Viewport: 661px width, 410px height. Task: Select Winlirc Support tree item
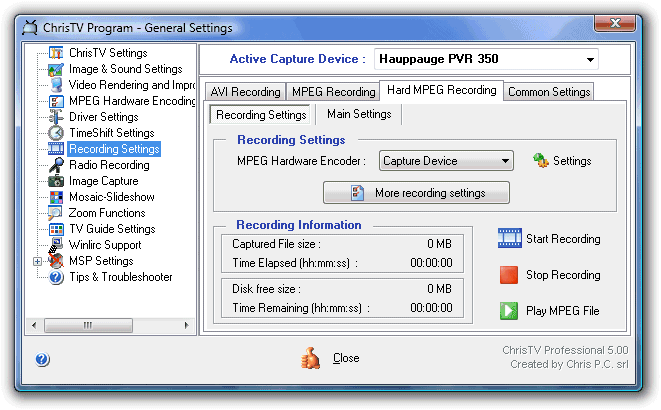point(105,245)
